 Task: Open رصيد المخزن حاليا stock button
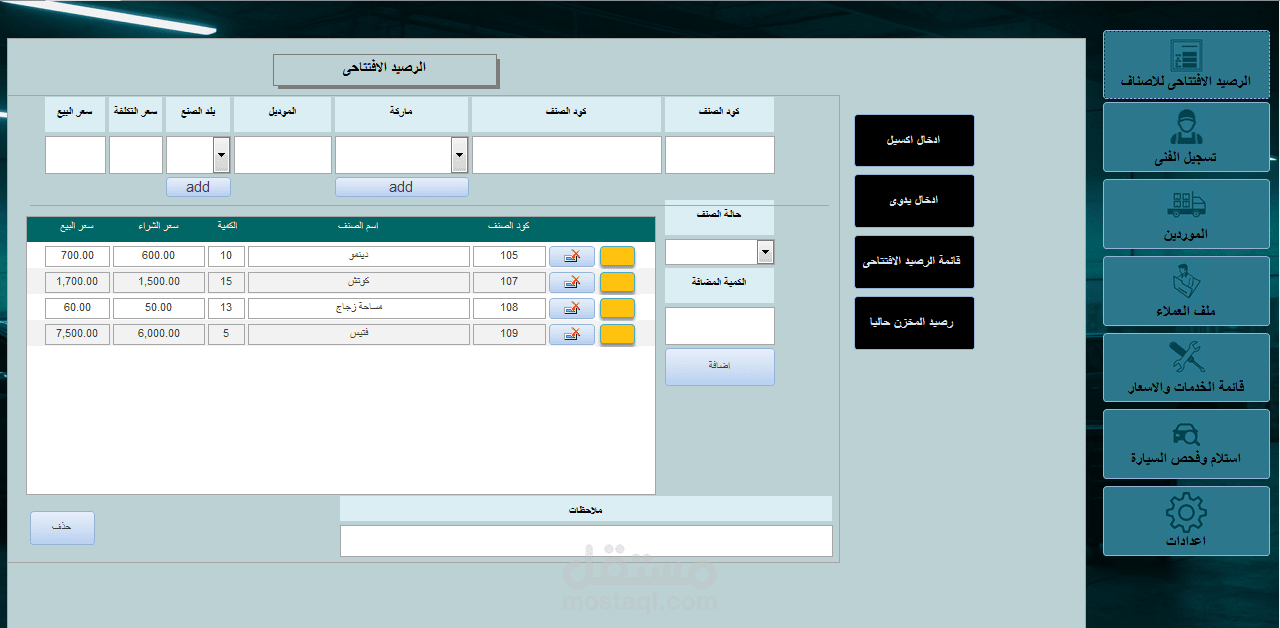click(914, 323)
